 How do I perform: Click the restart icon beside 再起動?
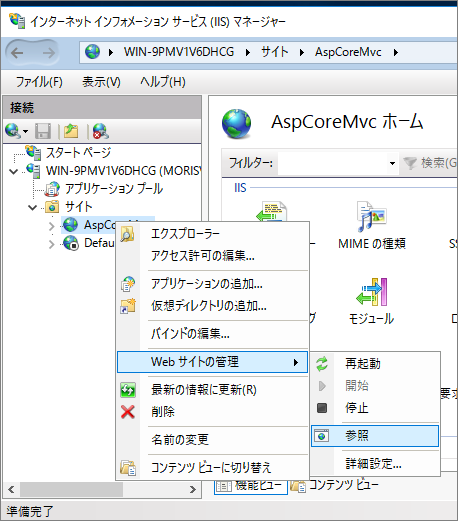coord(322,364)
